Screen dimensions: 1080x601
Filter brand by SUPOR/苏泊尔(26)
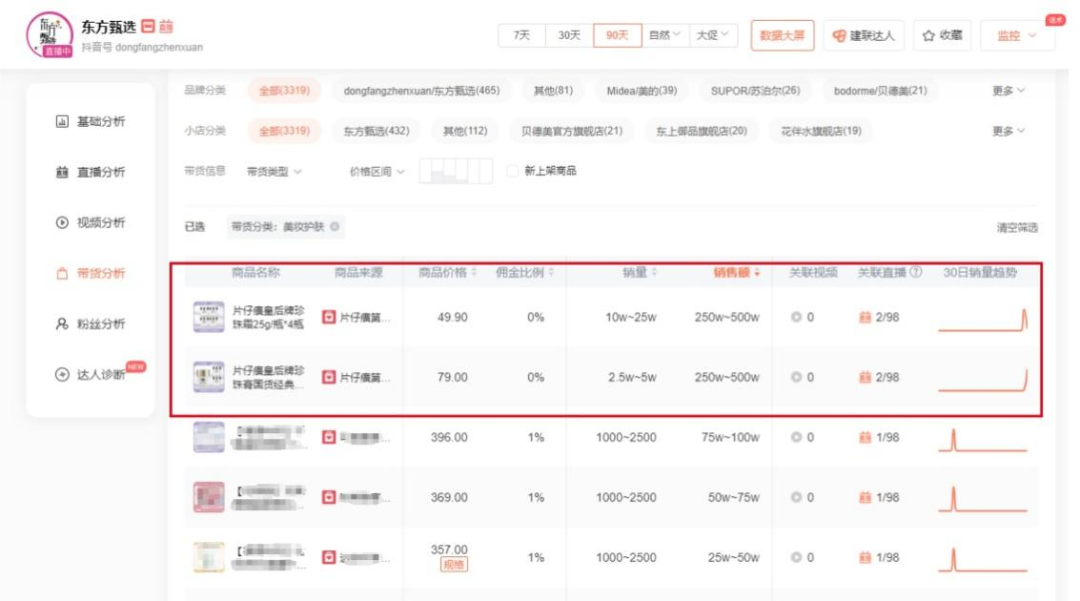[755, 91]
